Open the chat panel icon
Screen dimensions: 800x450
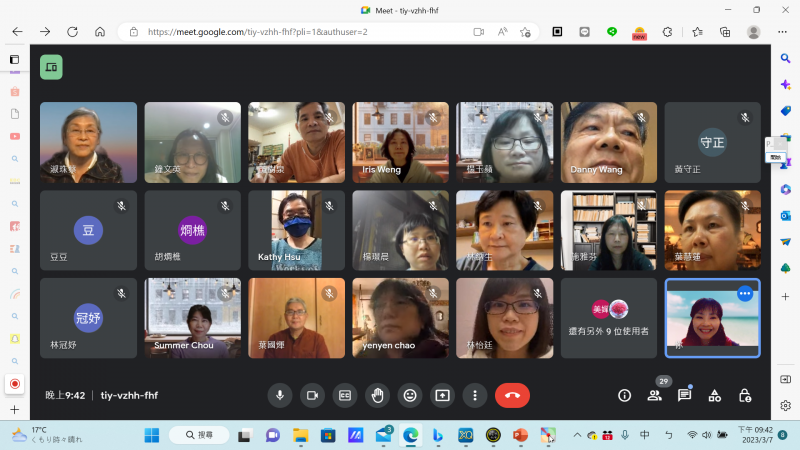point(685,395)
